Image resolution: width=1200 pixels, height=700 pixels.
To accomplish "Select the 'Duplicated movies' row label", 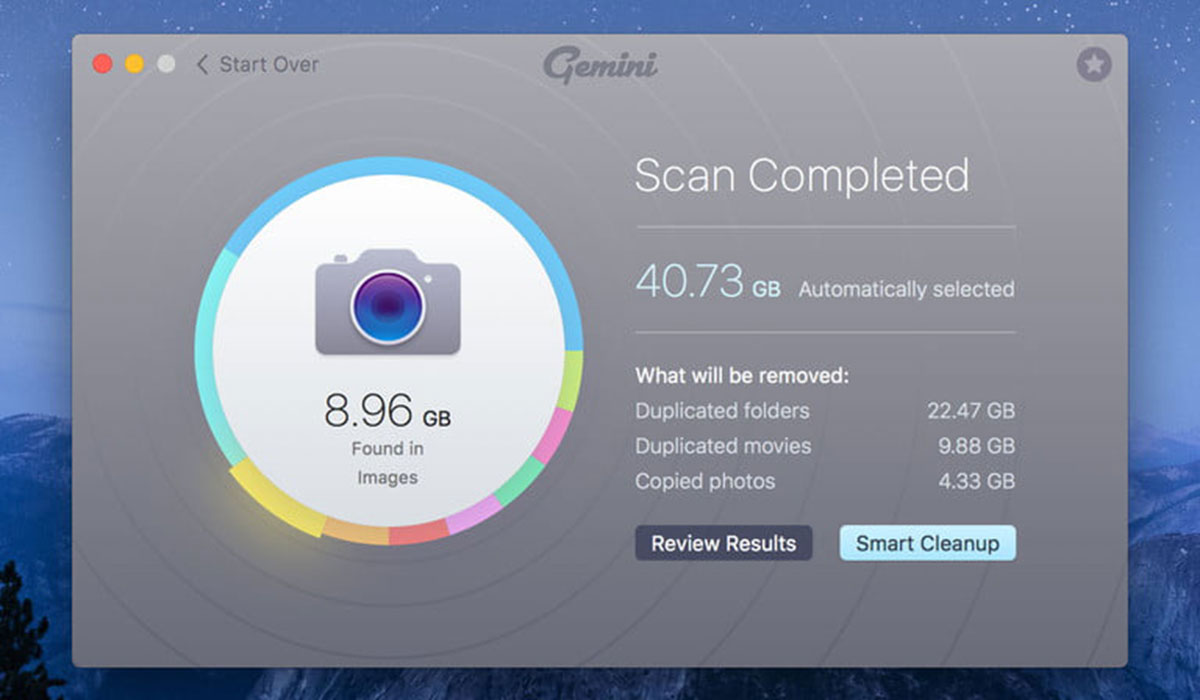I will click(x=723, y=446).
